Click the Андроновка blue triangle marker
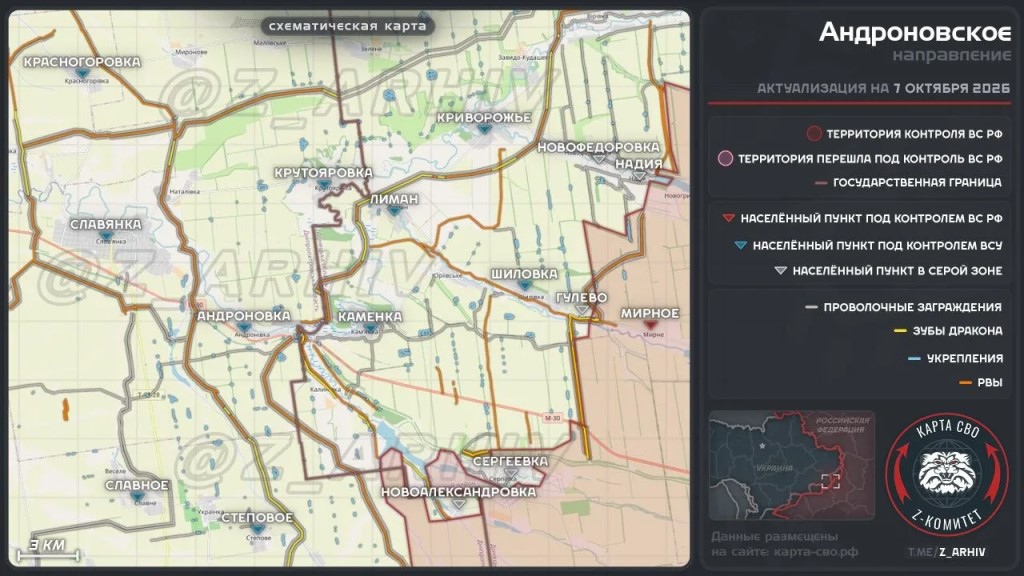 click(244, 327)
